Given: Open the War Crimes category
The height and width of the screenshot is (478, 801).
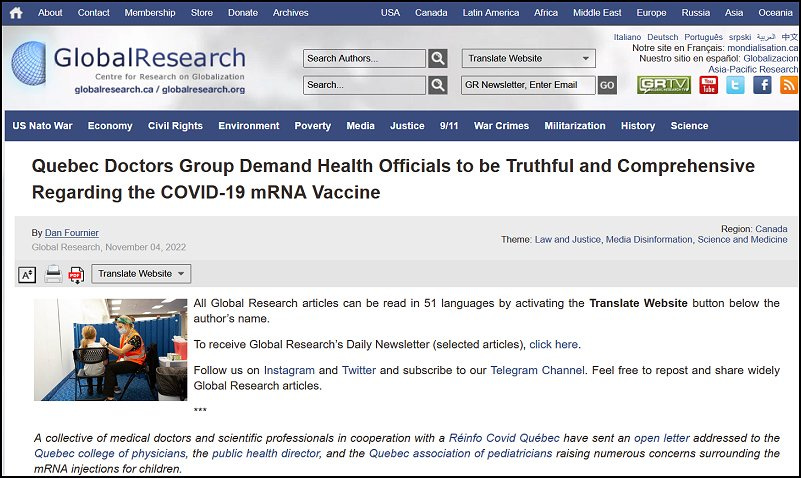Looking at the screenshot, I should pos(502,126).
